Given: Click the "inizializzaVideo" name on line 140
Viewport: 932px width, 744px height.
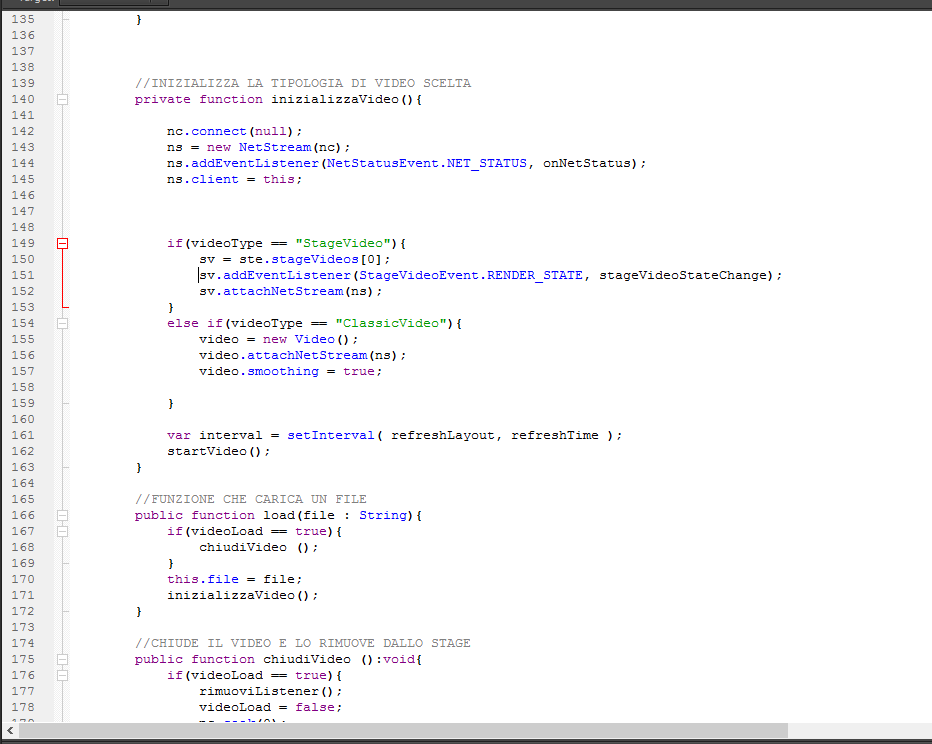Looking at the screenshot, I should pos(335,99).
